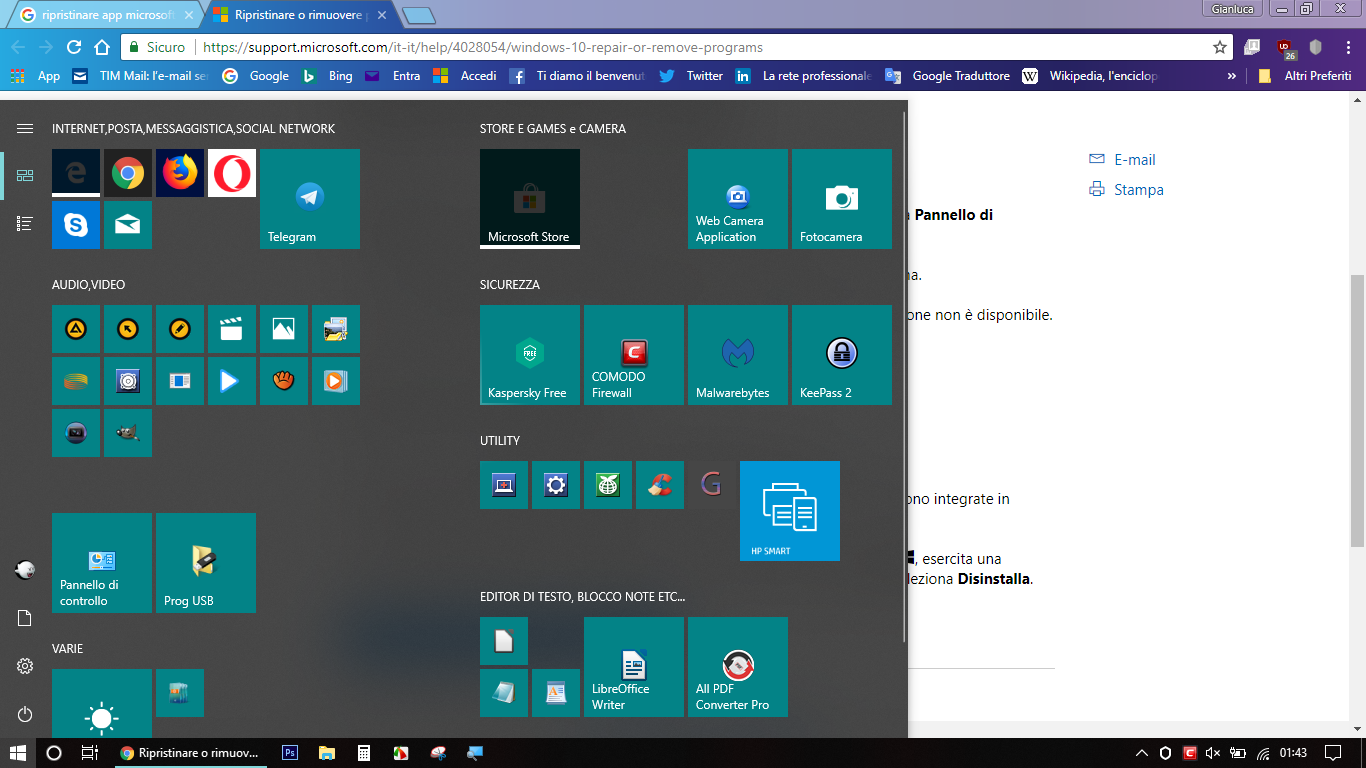Viewport: 1366px width, 768px height.
Task: Open the Twitter bookmark
Action: 691,76
